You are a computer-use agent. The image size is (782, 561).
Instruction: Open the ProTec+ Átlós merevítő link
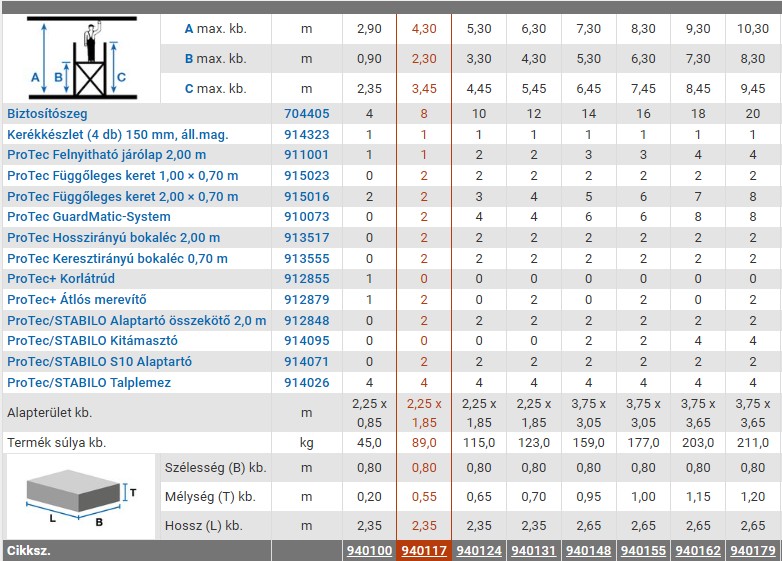coord(76,300)
